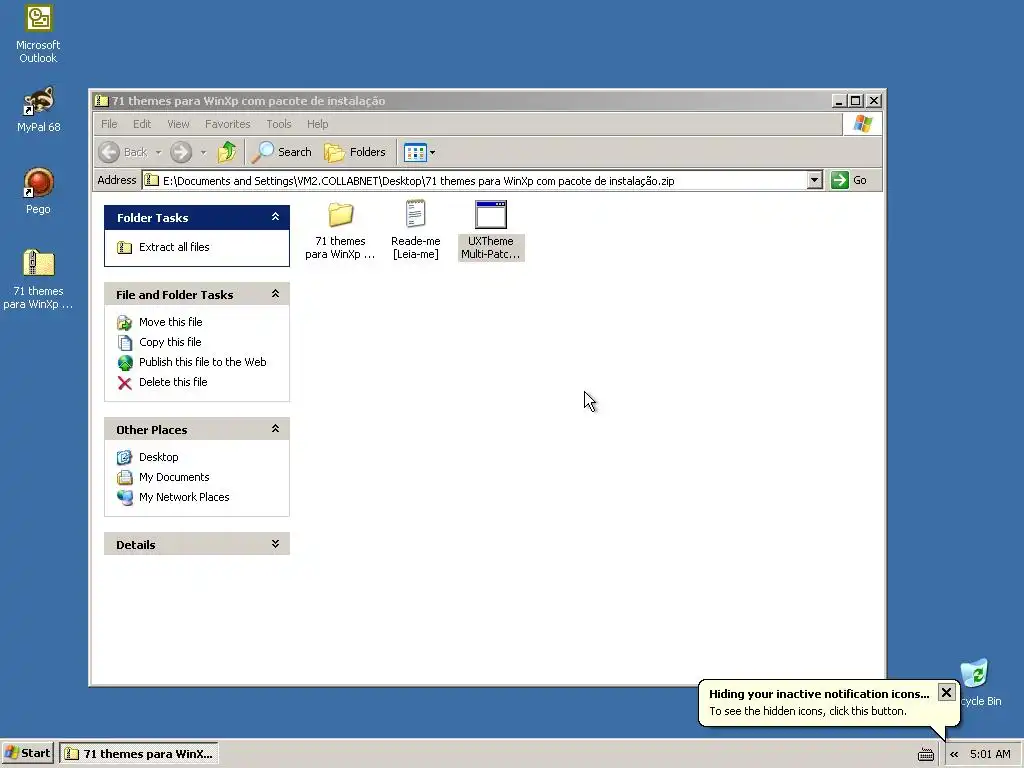Click in the Address bar path field

pos(475,181)
